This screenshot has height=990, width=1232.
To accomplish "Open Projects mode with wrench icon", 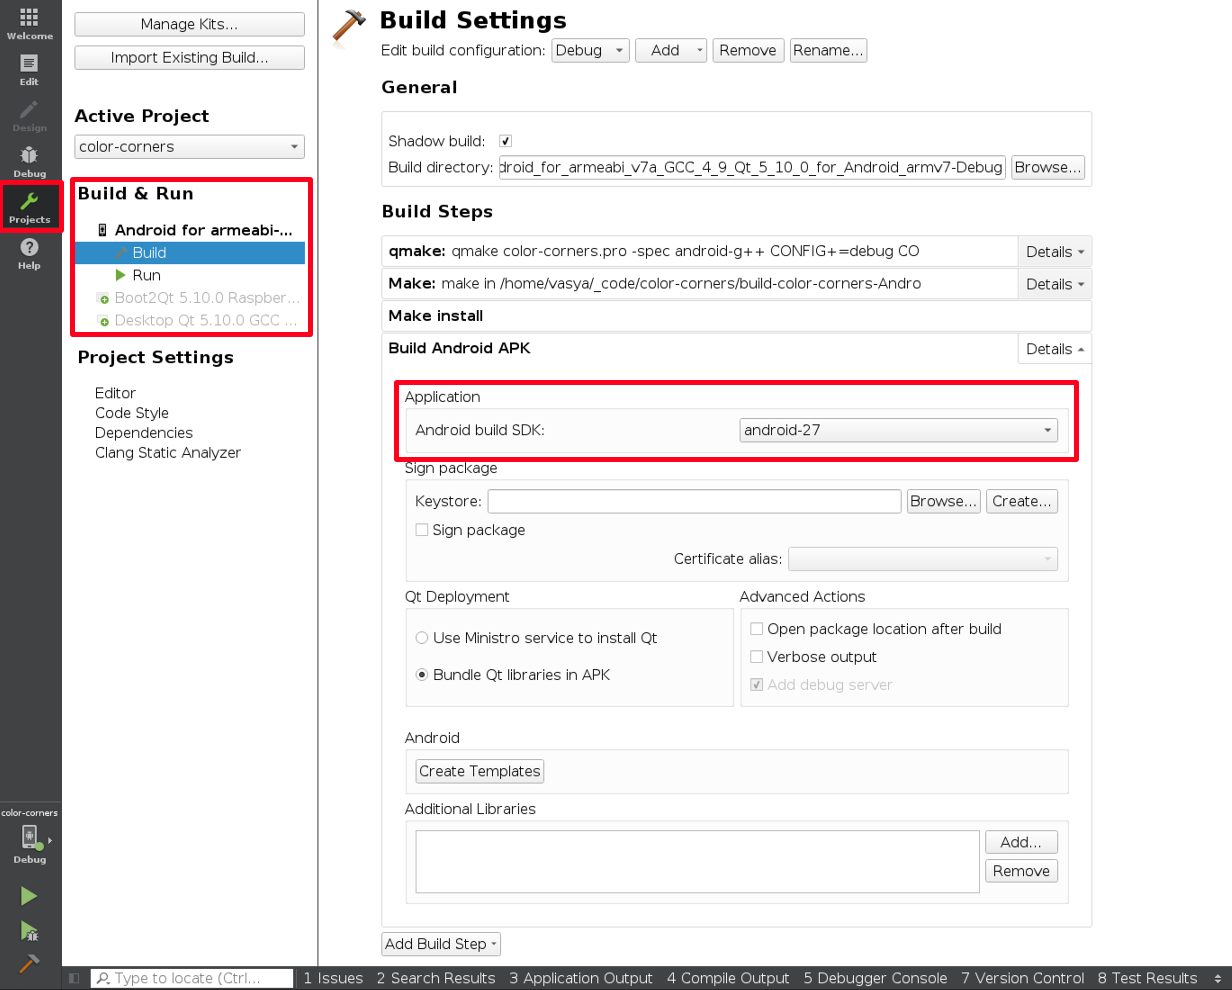I will click(30, 207).
